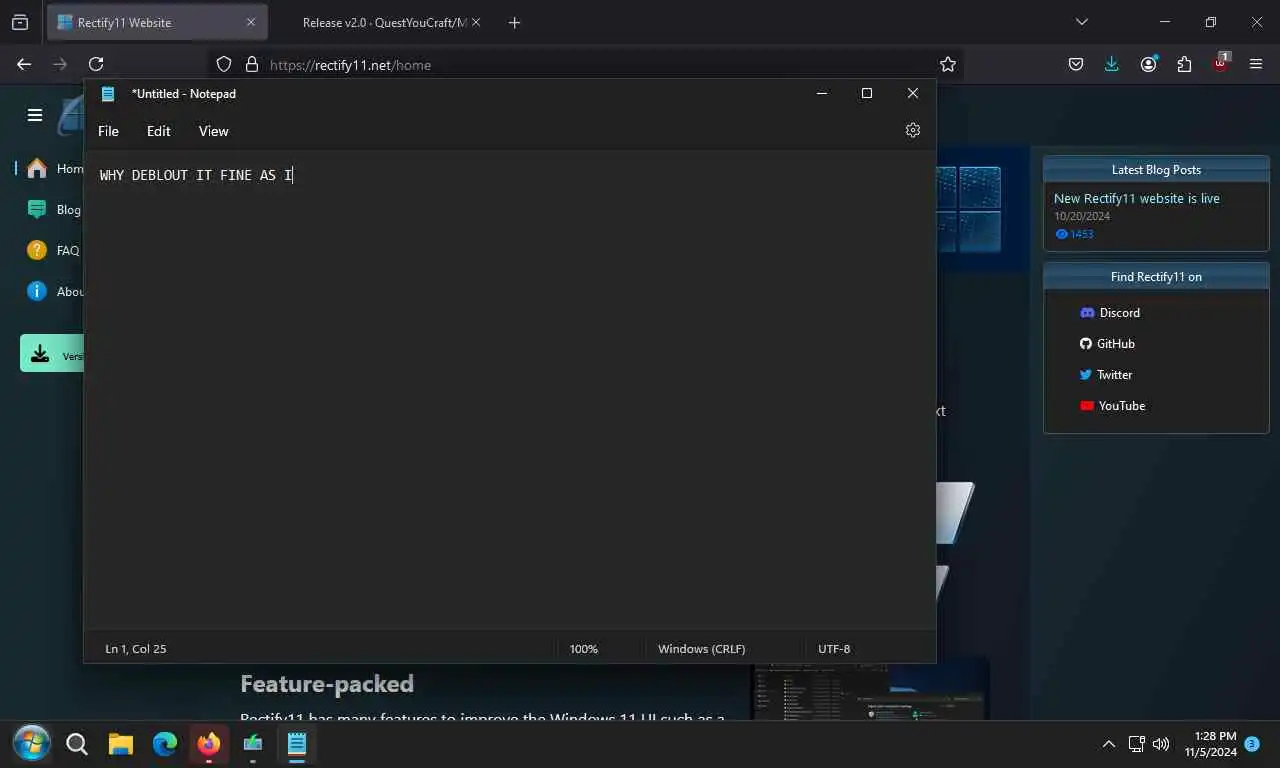The image size is (1280, 768).
Task: Open the Firefox application menu
Action: pos(1256,64)
